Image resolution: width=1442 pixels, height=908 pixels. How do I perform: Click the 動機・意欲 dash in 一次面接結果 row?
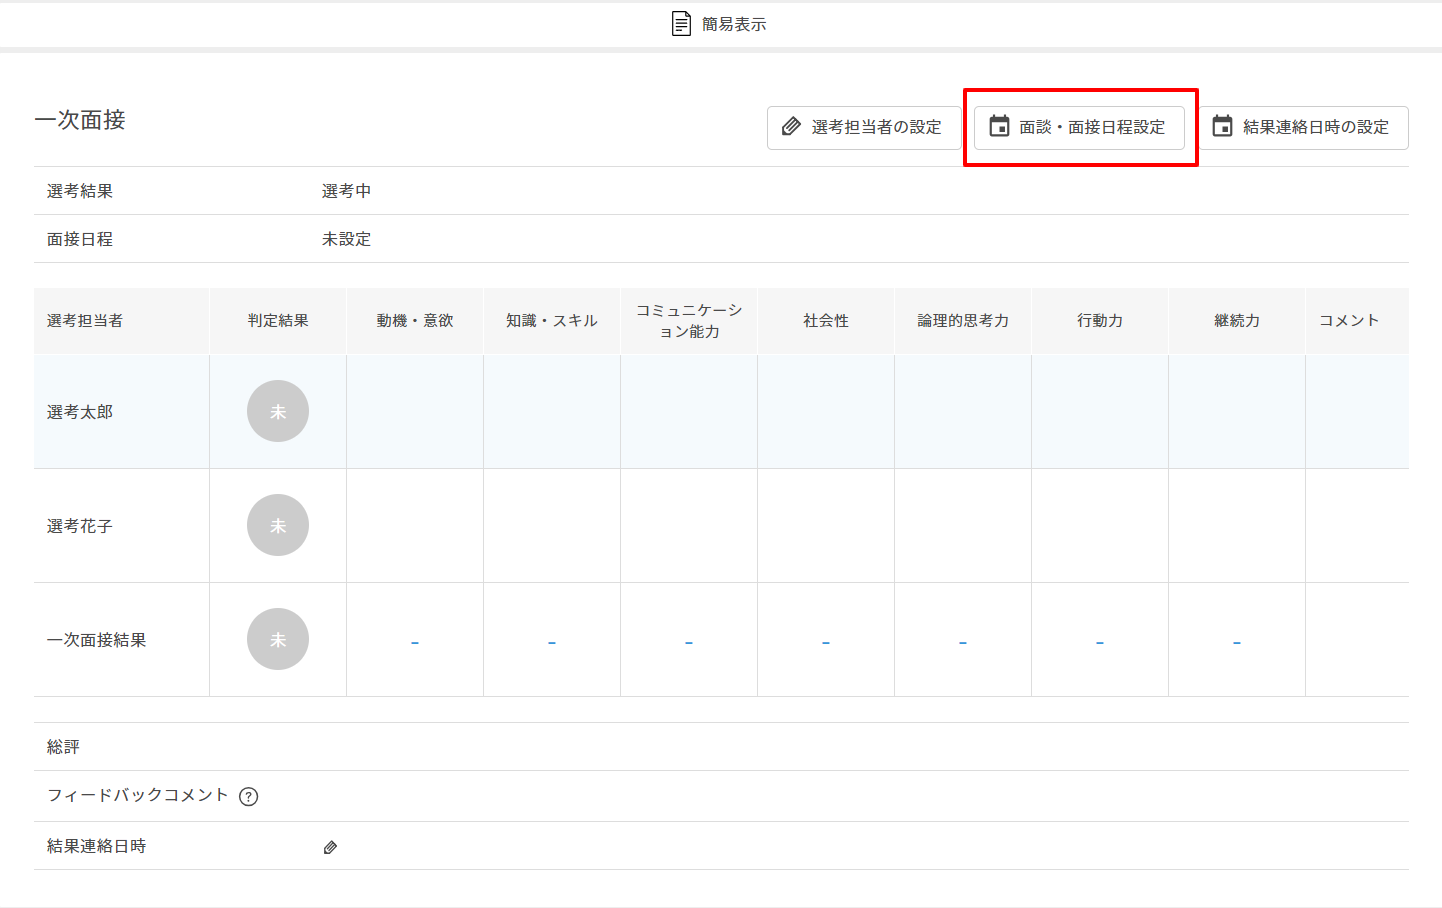tap(415, 642)
